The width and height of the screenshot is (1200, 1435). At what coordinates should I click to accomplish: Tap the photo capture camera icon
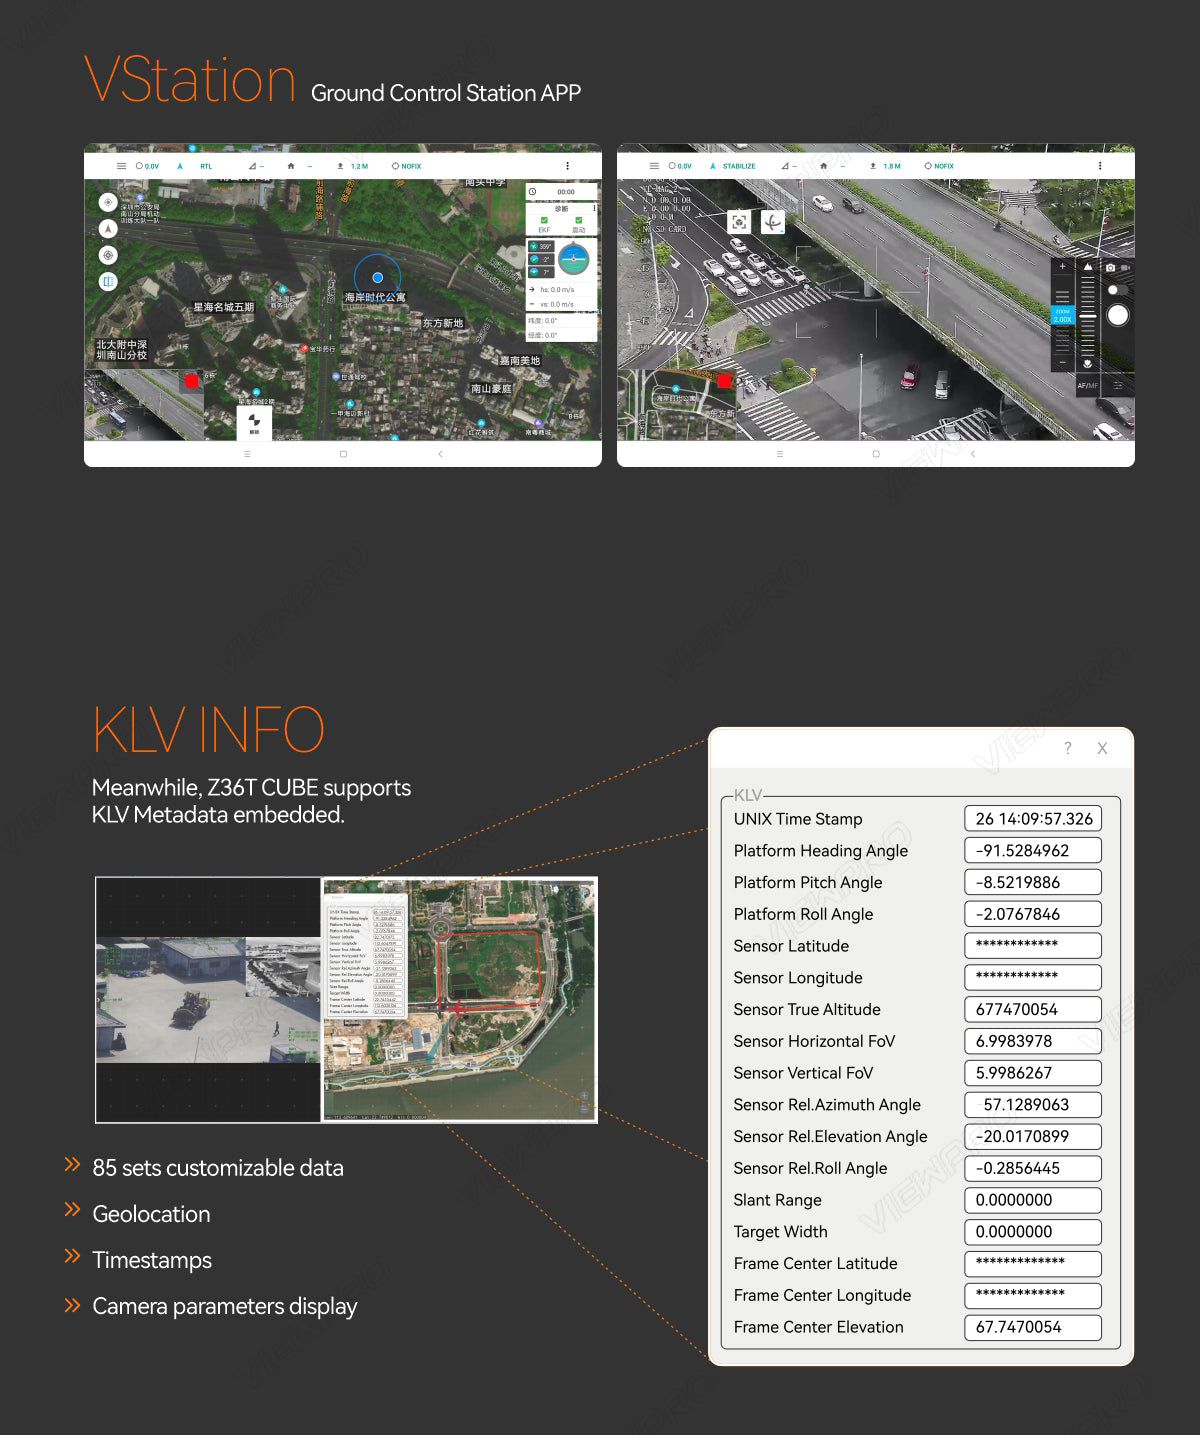[x=1110, y=267]
